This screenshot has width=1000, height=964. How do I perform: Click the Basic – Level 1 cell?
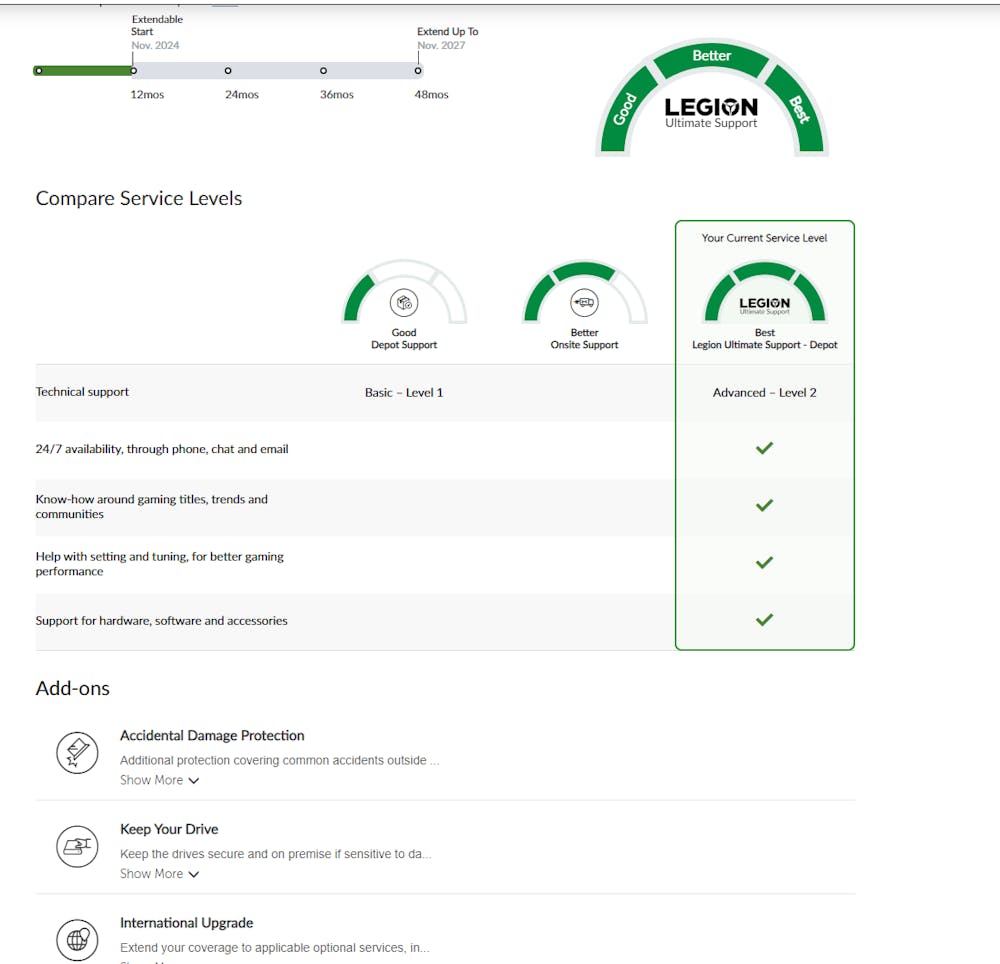[x=404, y=393]
